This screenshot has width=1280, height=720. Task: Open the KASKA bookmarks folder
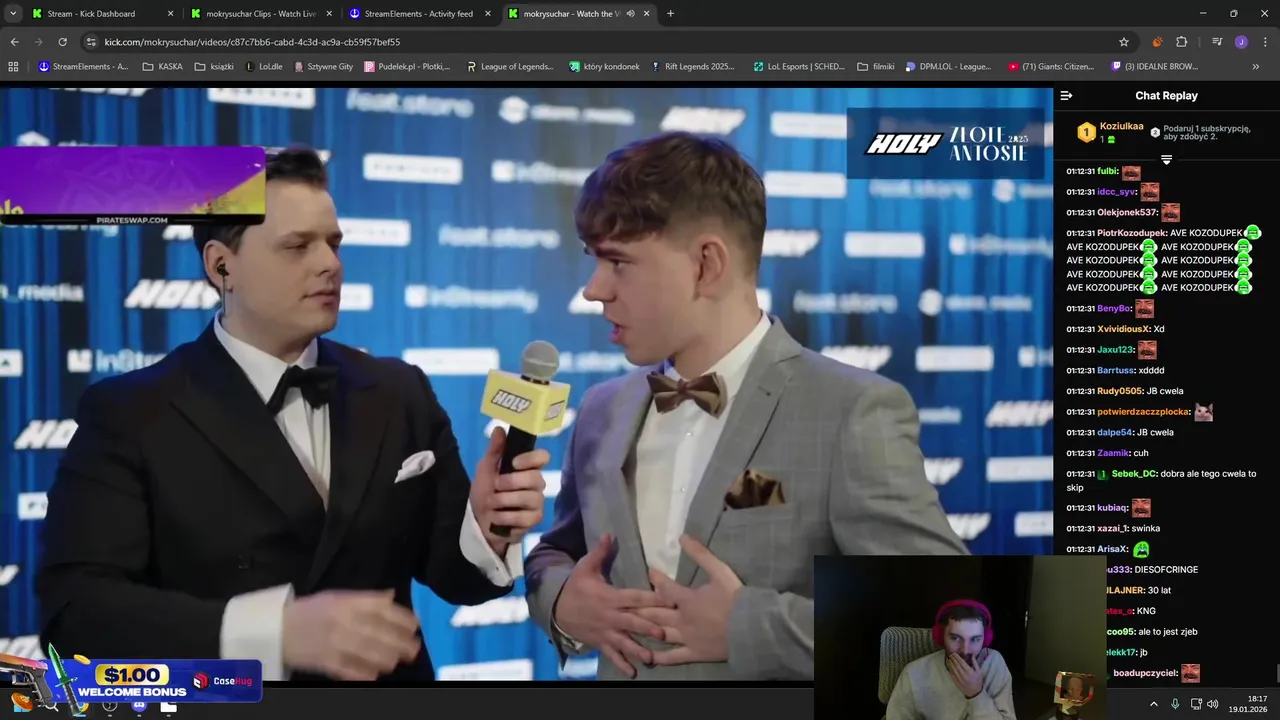click(163, 67)
